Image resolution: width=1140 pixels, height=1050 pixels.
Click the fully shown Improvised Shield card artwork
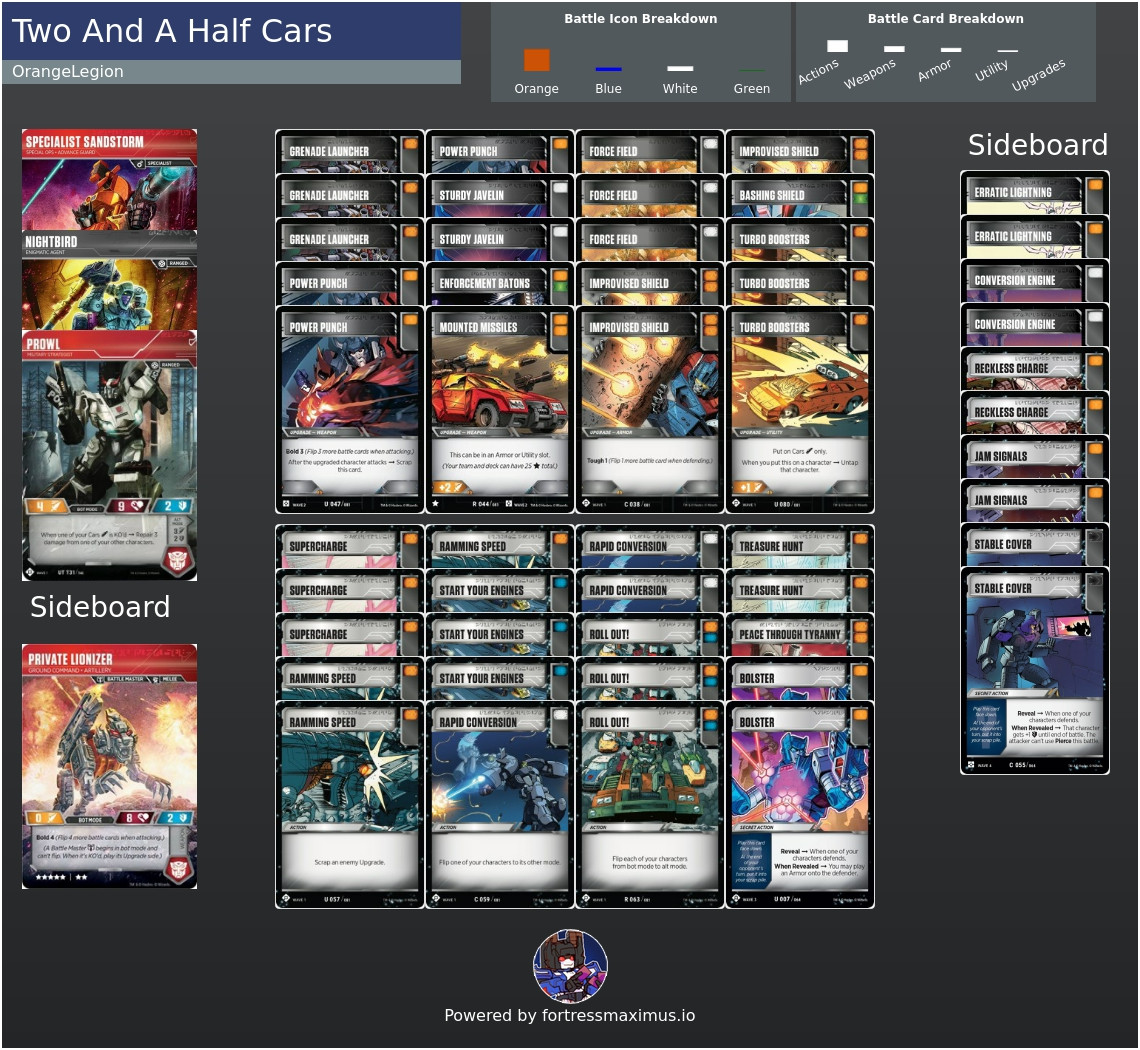click(x=649, y=385)
